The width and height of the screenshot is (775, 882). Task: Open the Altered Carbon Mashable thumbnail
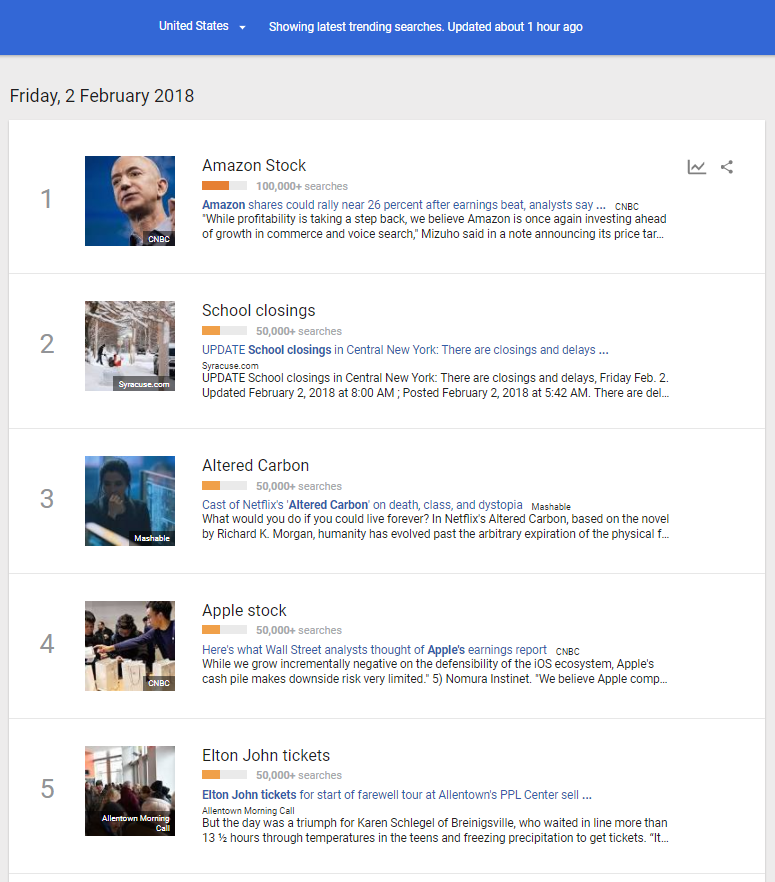[130, 501]
